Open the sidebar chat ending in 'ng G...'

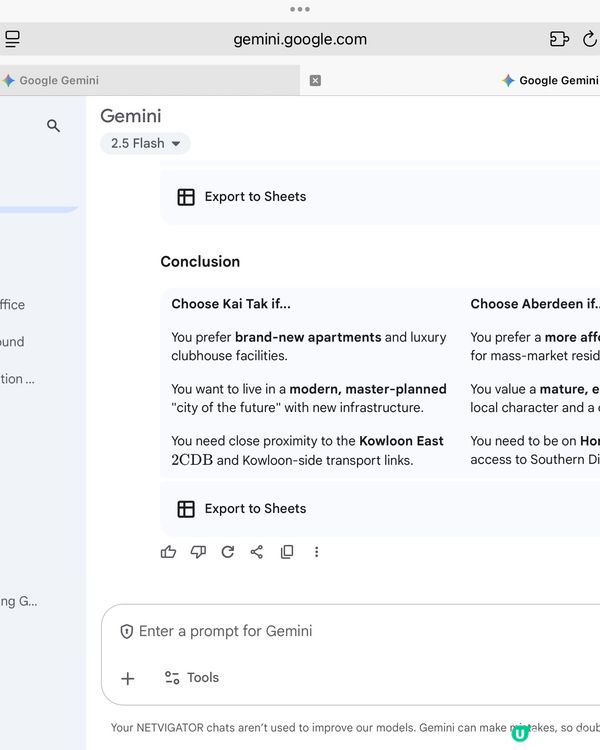(19, 601)
